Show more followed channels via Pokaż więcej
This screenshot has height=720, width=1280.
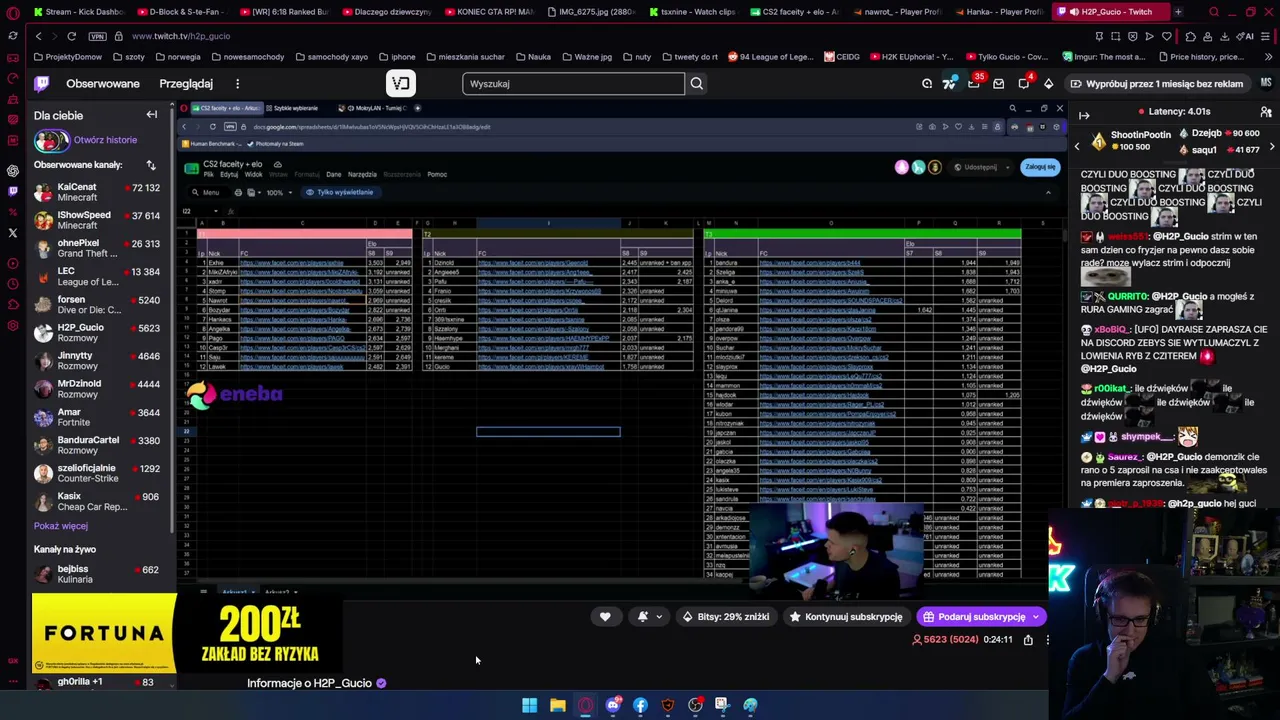(x=61, y=526)
